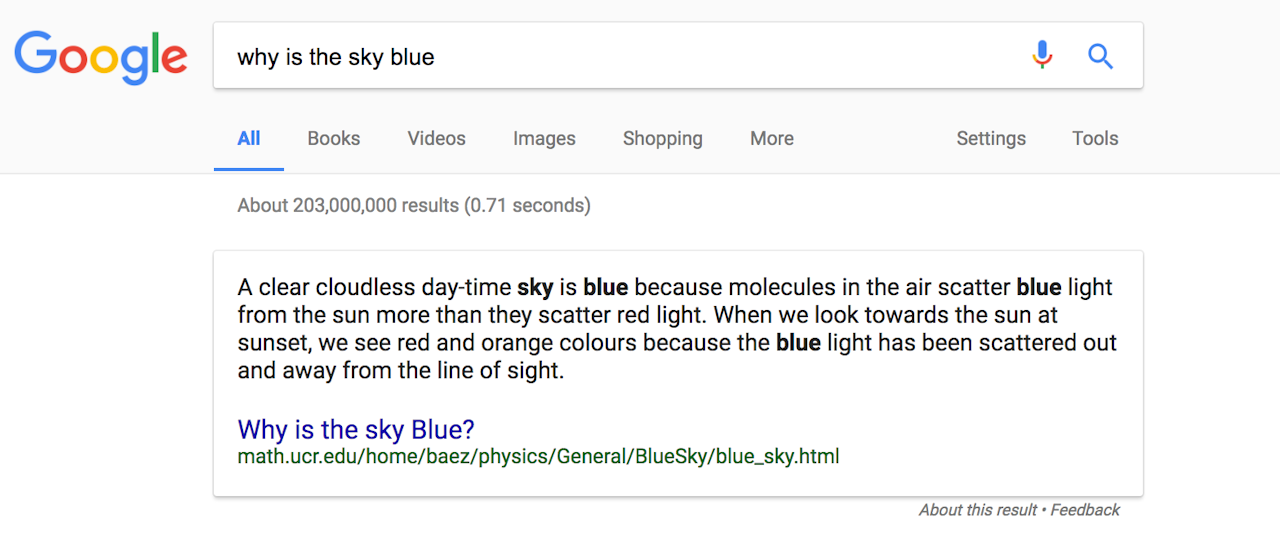The height and width of the screenshot is (545, 1280).
Task: Click the bold word "sky" in the snippet paragraph
Action: coord(535,288)
